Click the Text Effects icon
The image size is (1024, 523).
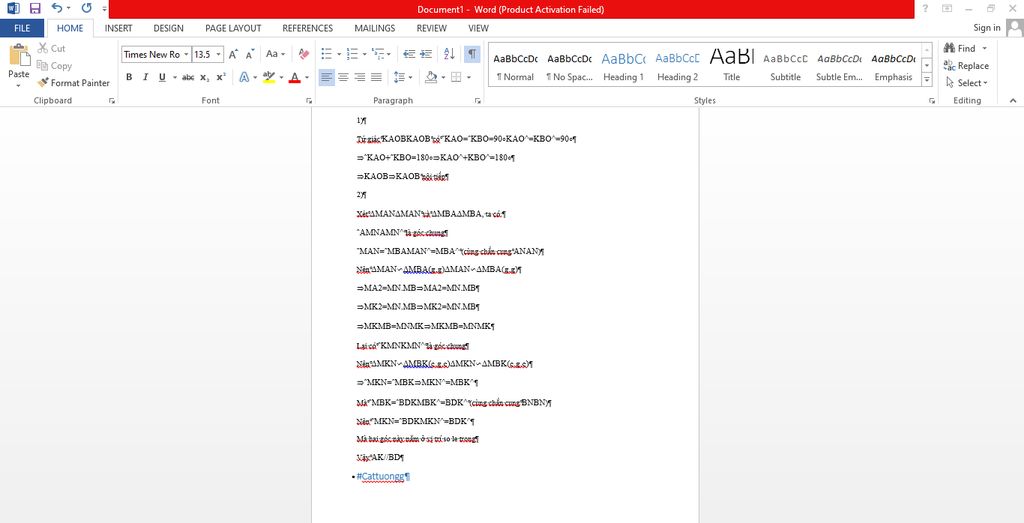[244, 77]
